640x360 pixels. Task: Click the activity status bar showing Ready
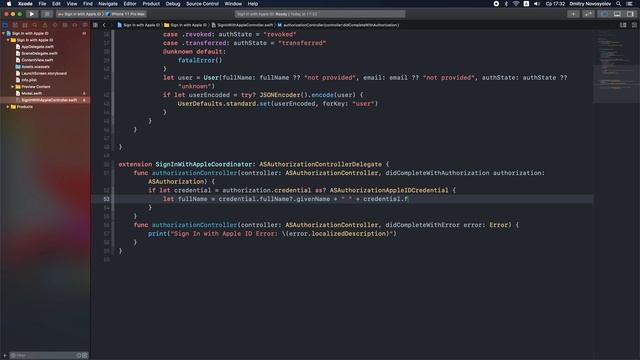point(320,14)
